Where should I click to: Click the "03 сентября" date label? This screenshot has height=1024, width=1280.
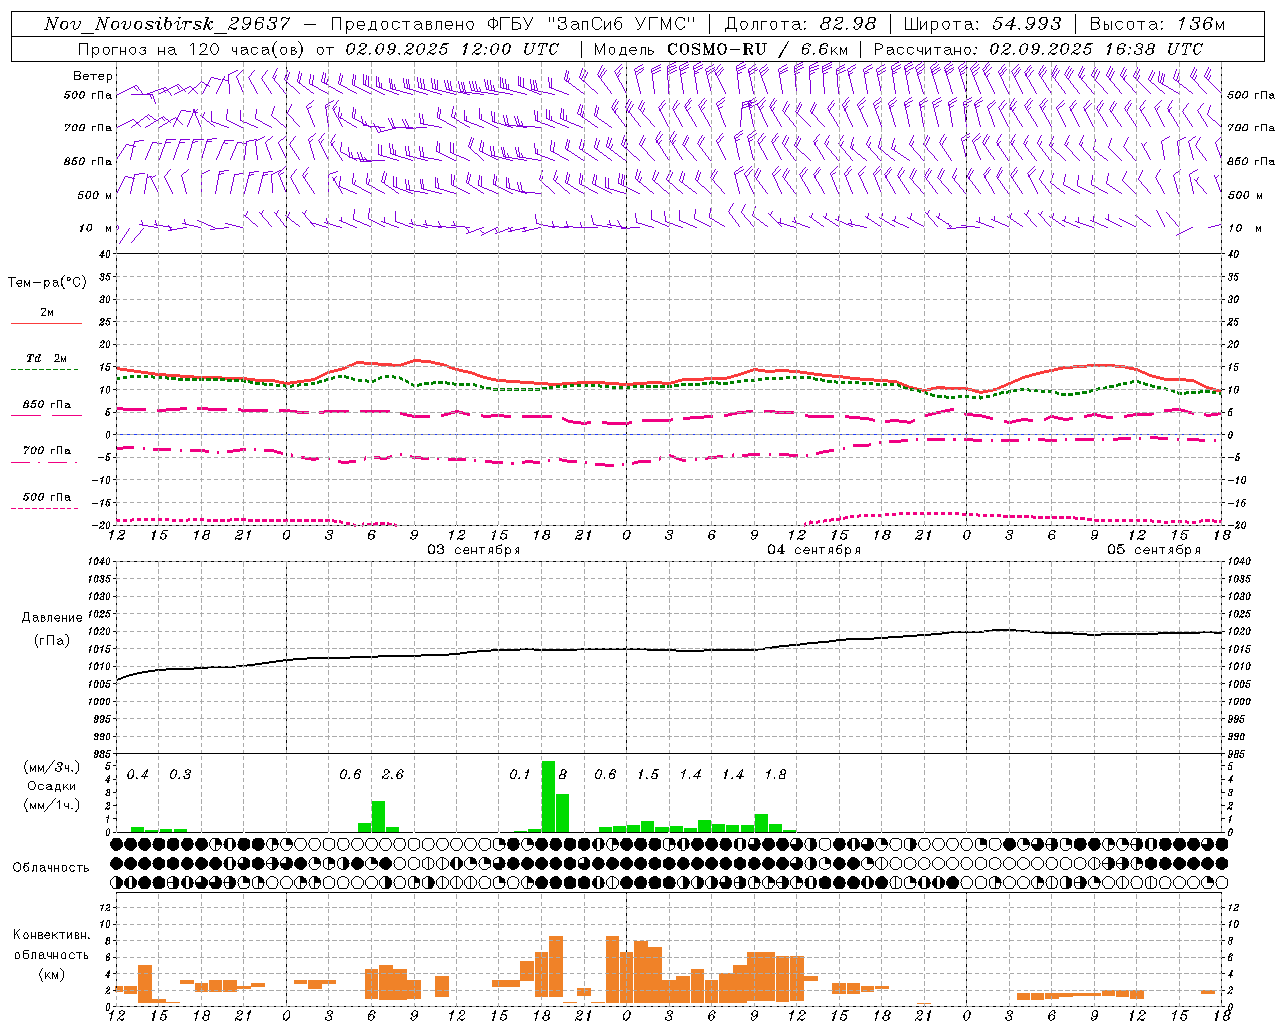coord(474,550)
